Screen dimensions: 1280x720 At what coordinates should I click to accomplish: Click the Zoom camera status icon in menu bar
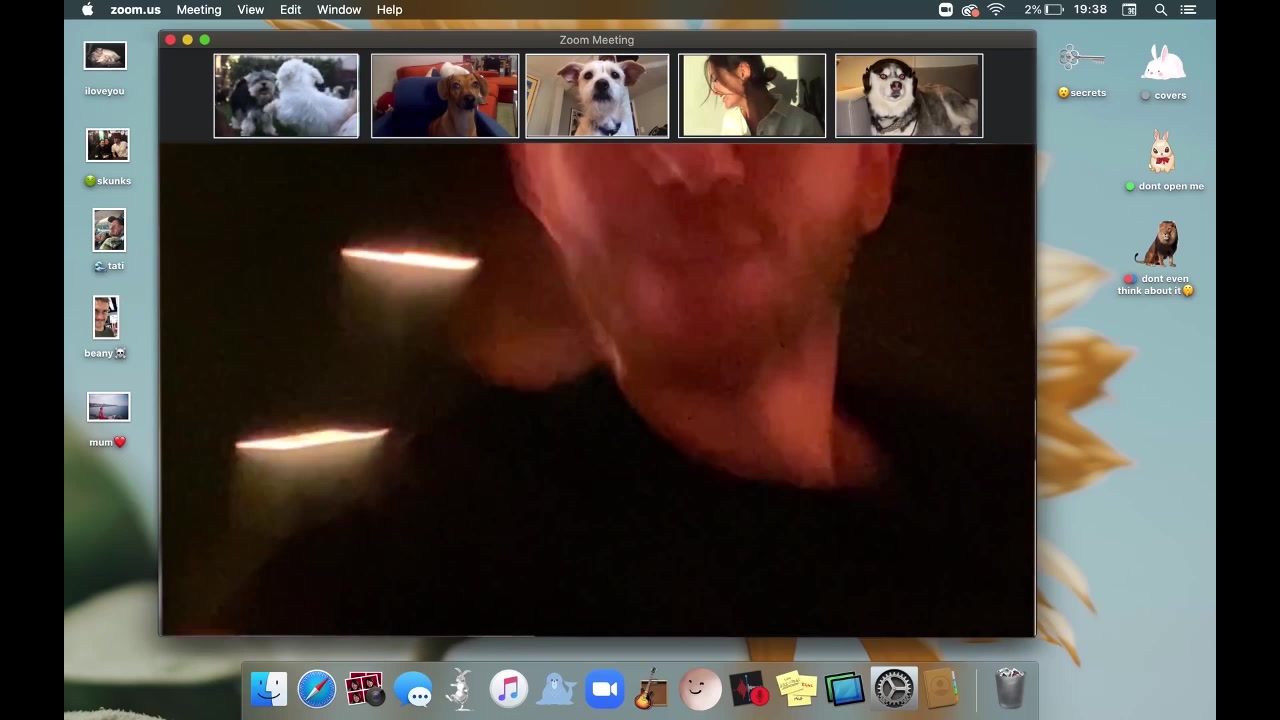coord(946,10)
